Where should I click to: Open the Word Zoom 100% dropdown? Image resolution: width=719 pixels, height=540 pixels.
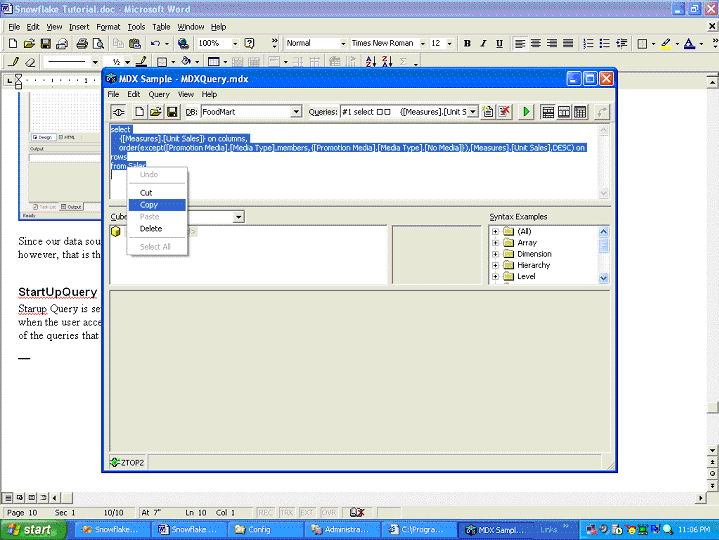(235, 44)
